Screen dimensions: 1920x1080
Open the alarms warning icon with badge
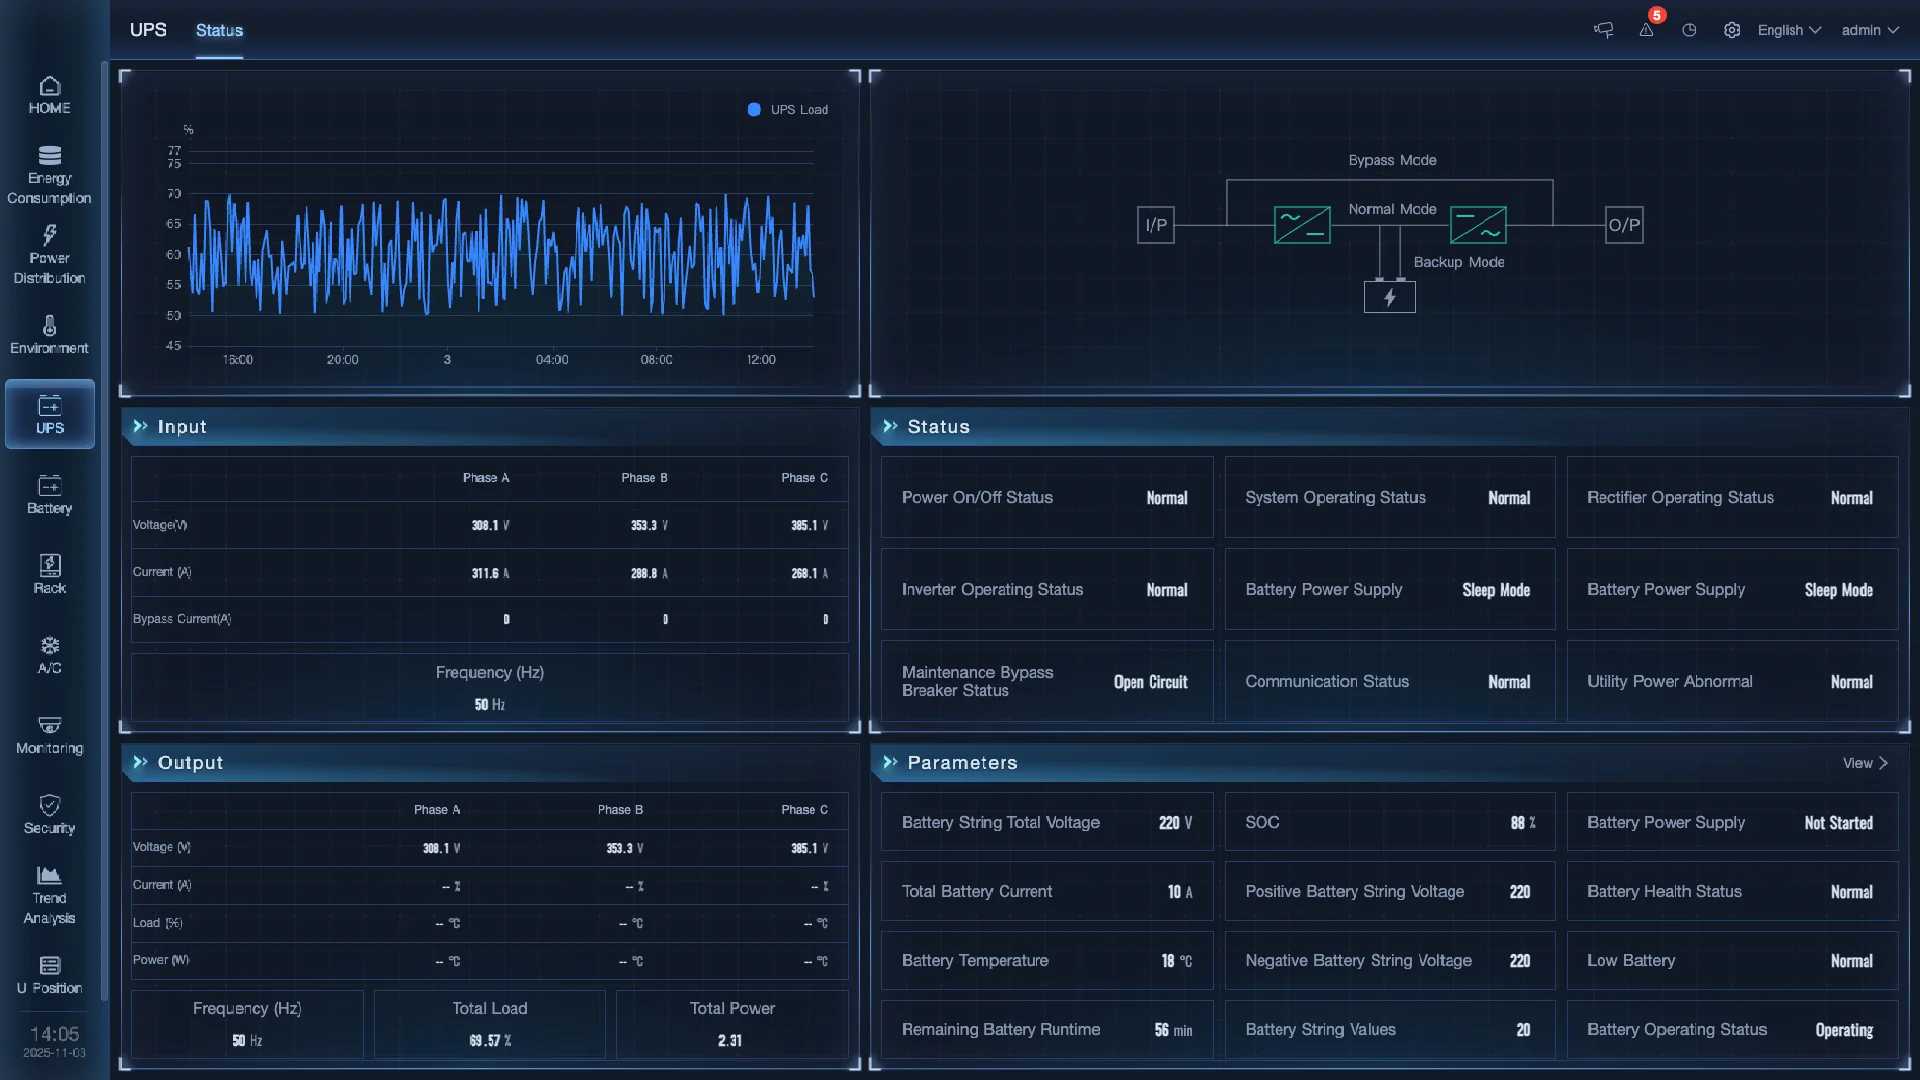1646,30
